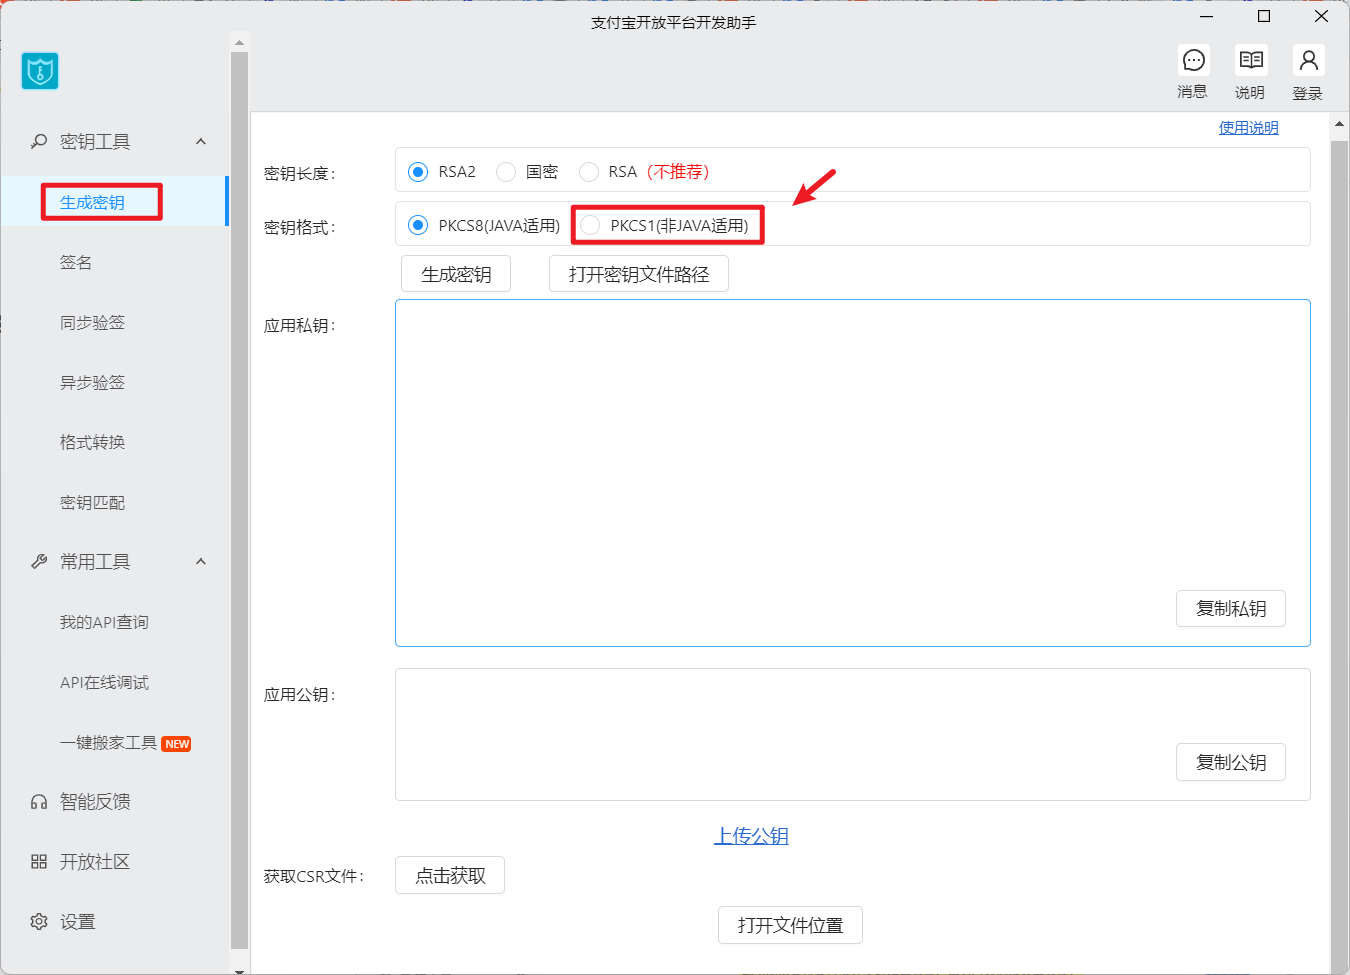Open the 使用说明 link
The width and height of the screenshot is (1350, 975).
(1248, 127)
